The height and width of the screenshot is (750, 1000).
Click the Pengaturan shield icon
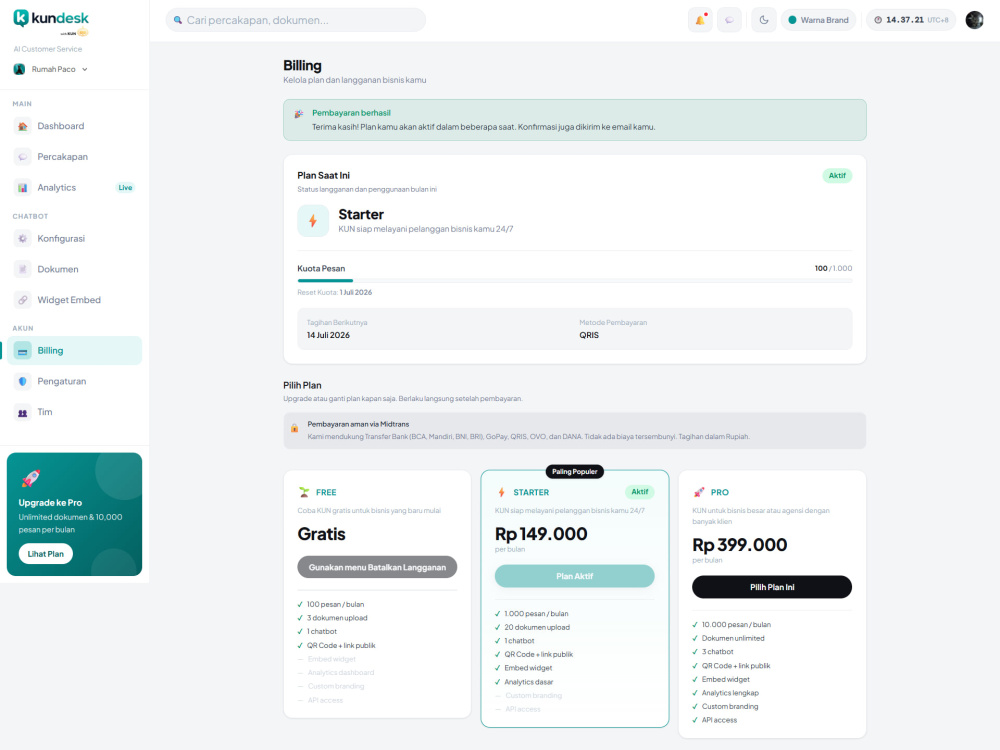coord(22,381)
